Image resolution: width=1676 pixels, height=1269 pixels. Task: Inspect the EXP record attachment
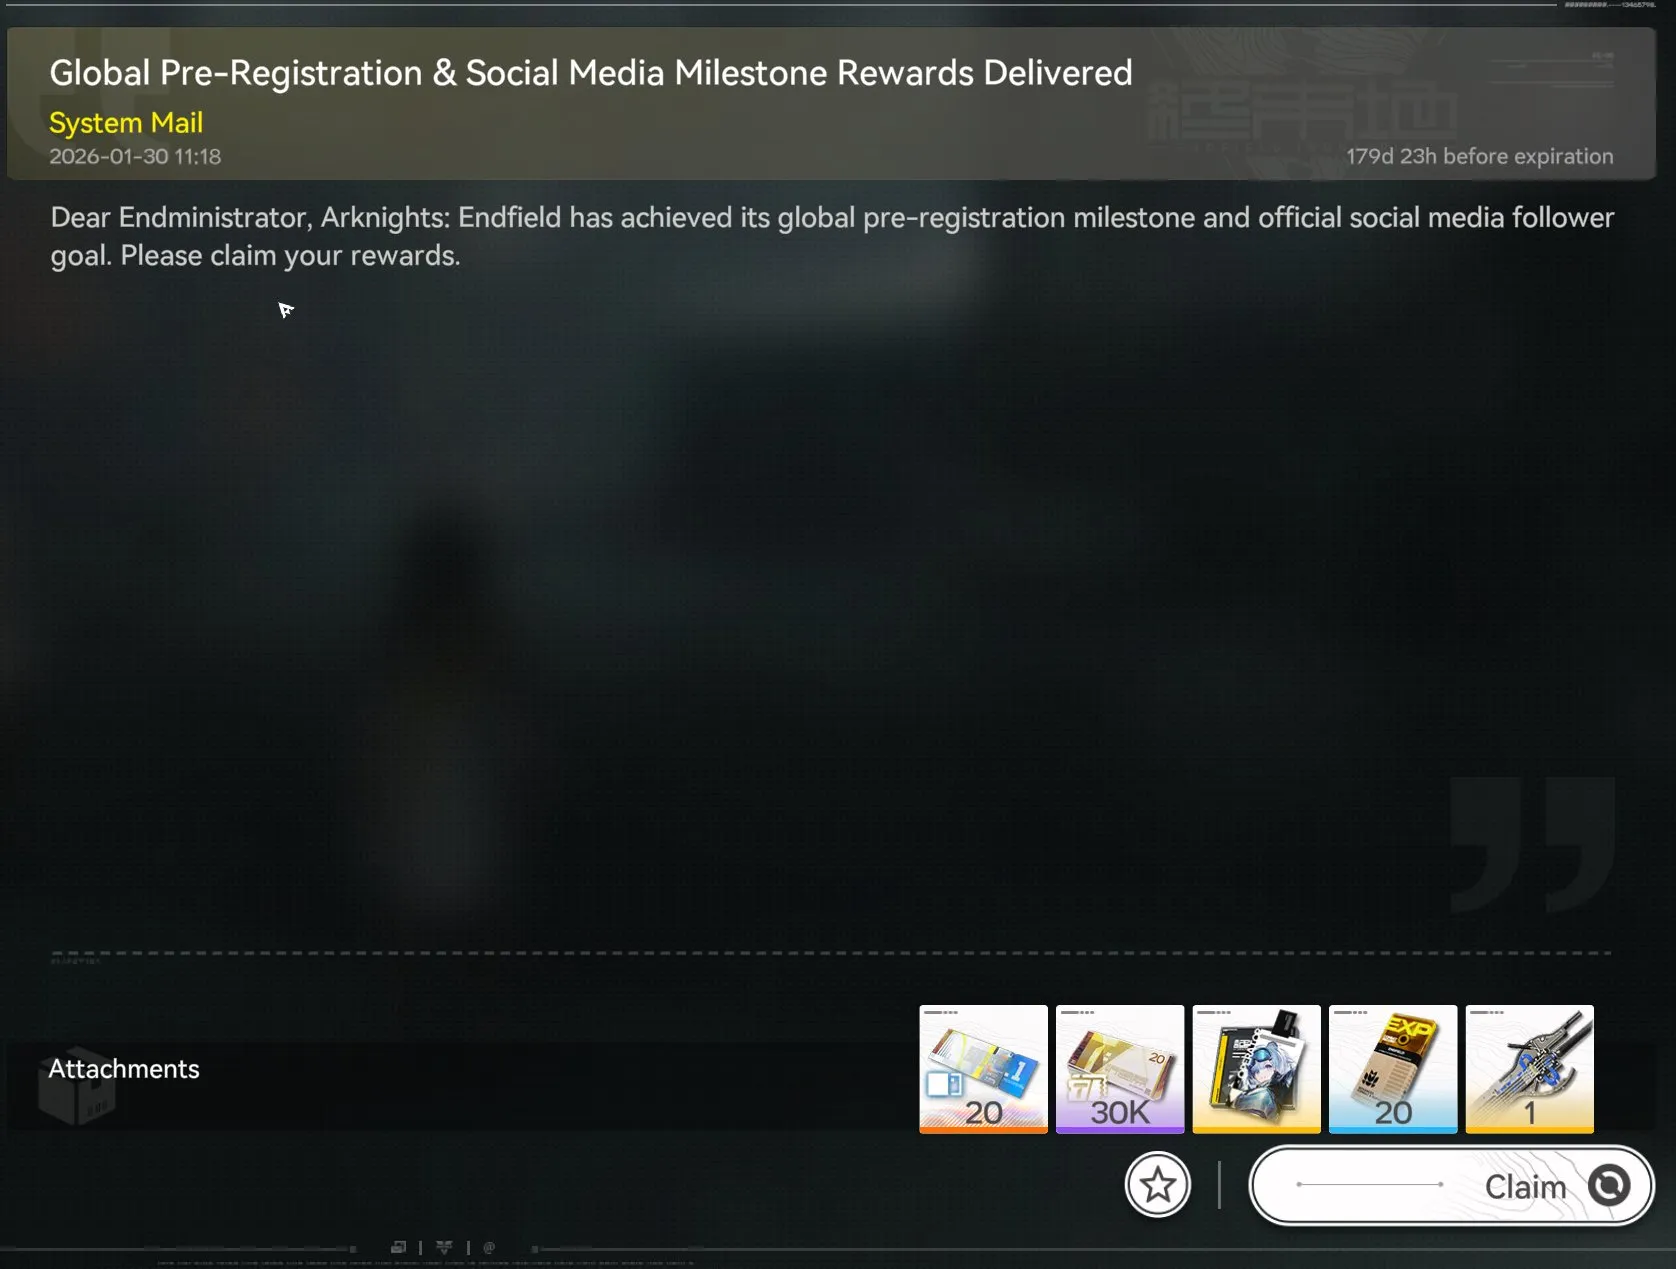(x=1393, y=1069)
